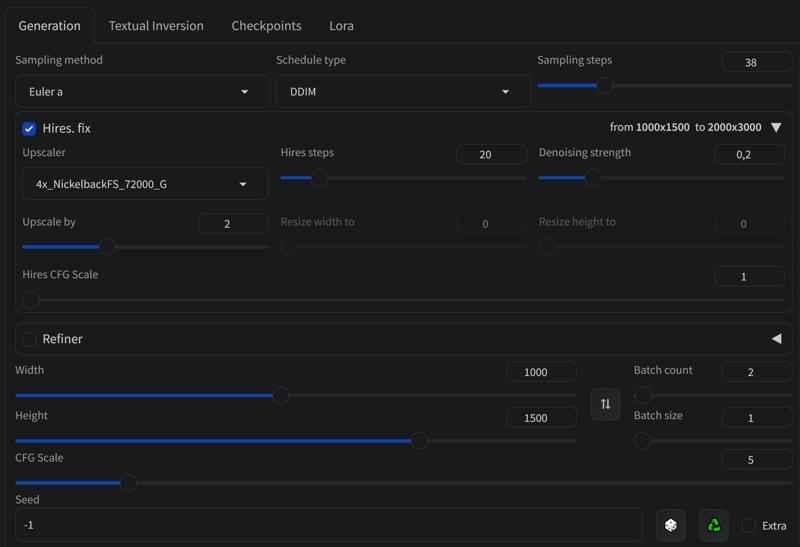This screenshot has height=547, width=800.
Task: Uncheck the Hires. fix checkbox
Action: [29, 129]
